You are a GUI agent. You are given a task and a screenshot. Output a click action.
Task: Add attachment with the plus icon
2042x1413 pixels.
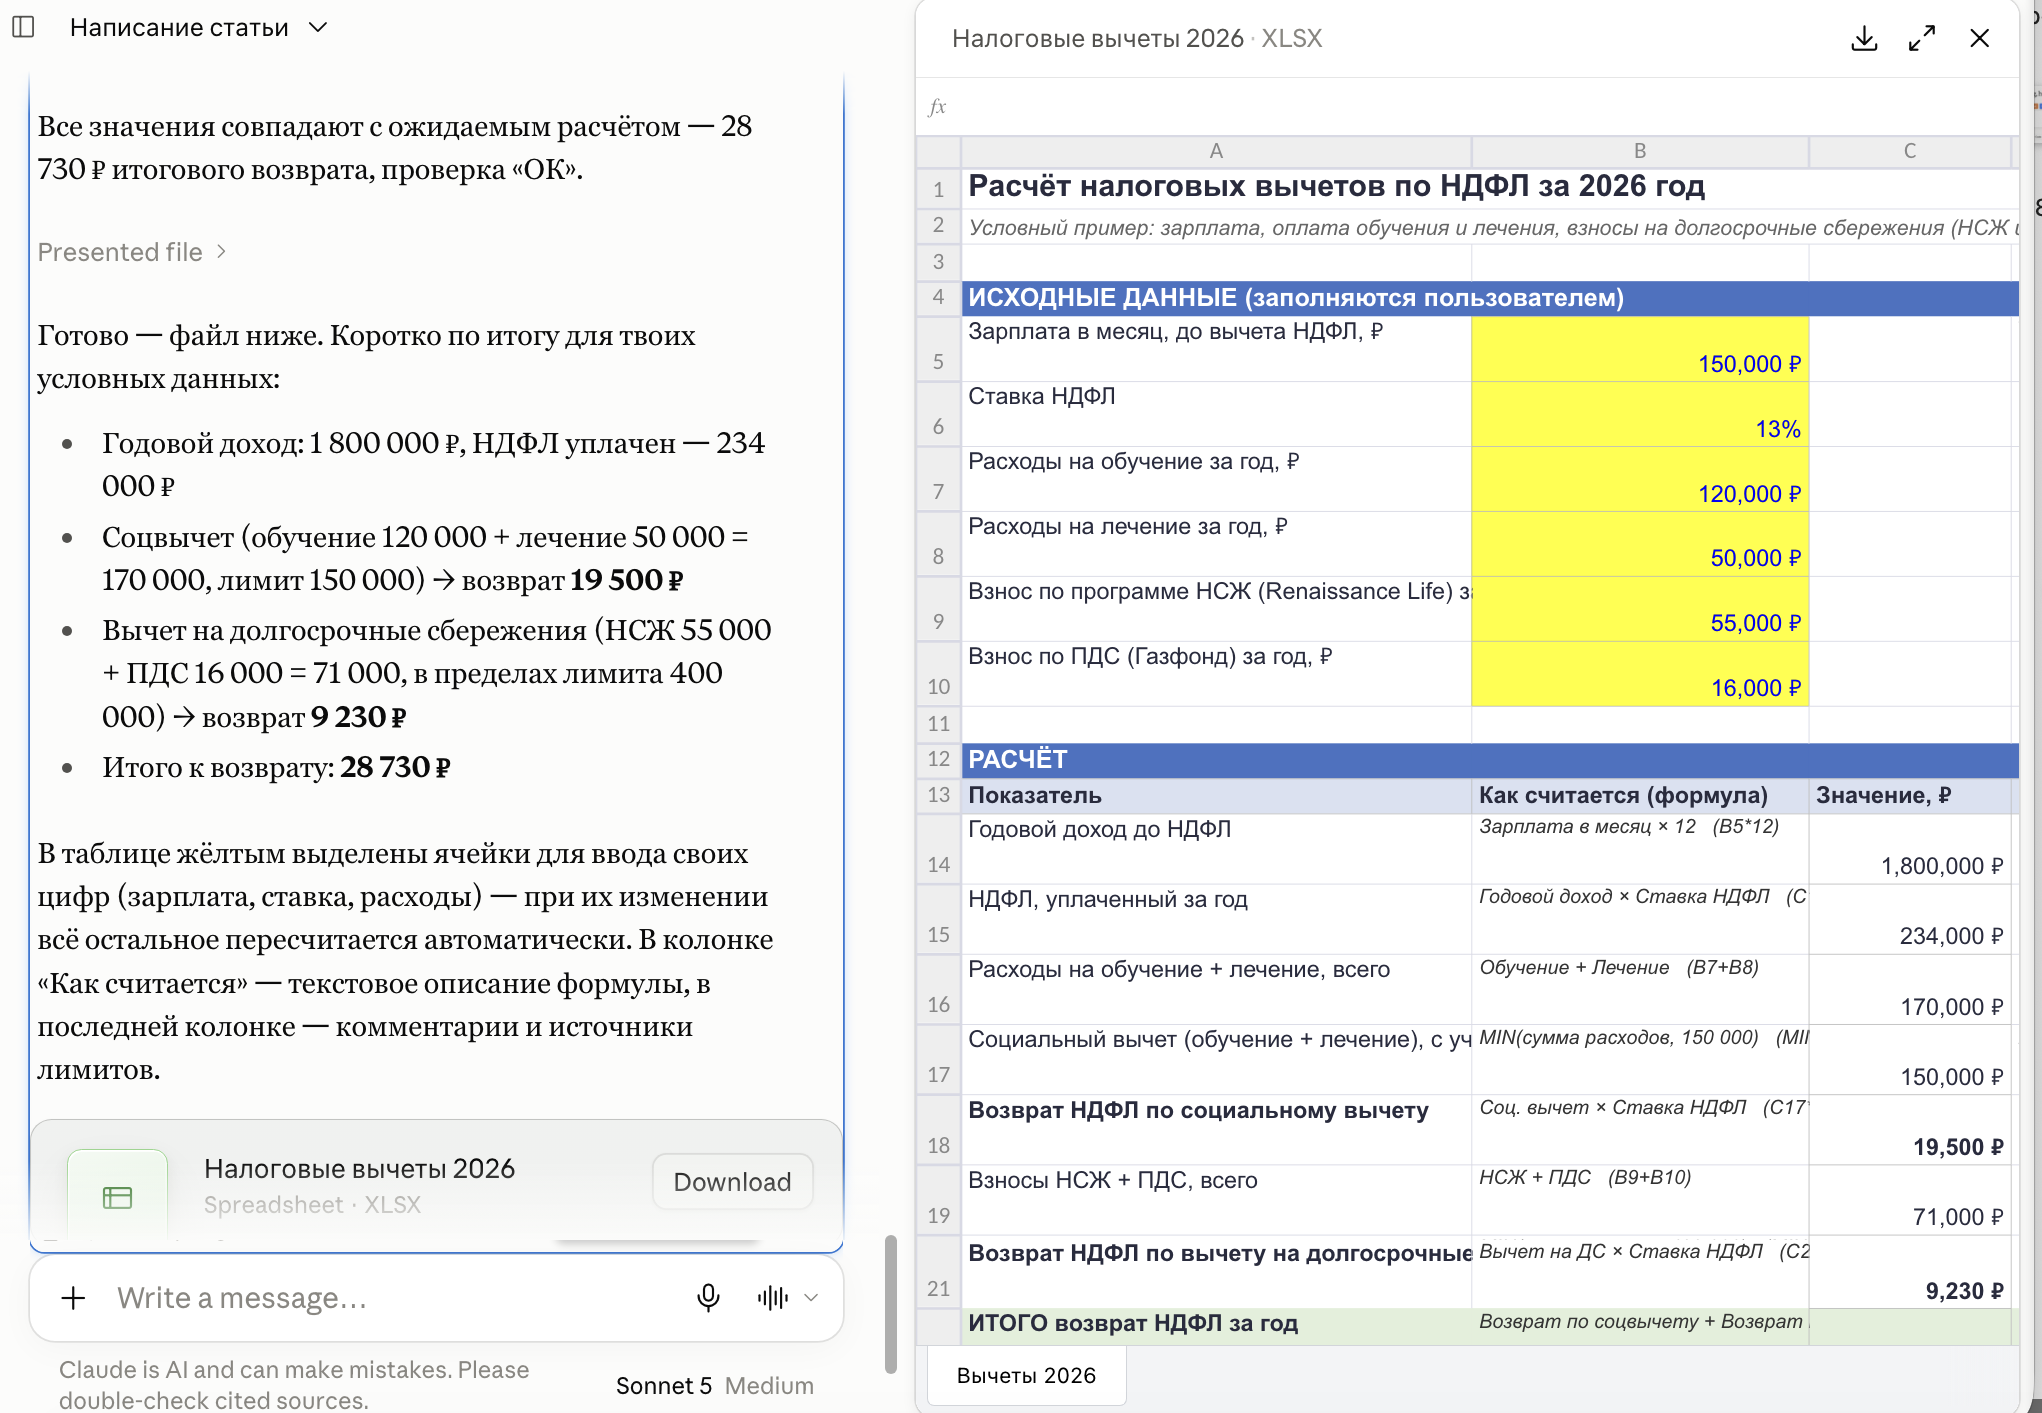pyautogui.click(x=73, y=1298)
